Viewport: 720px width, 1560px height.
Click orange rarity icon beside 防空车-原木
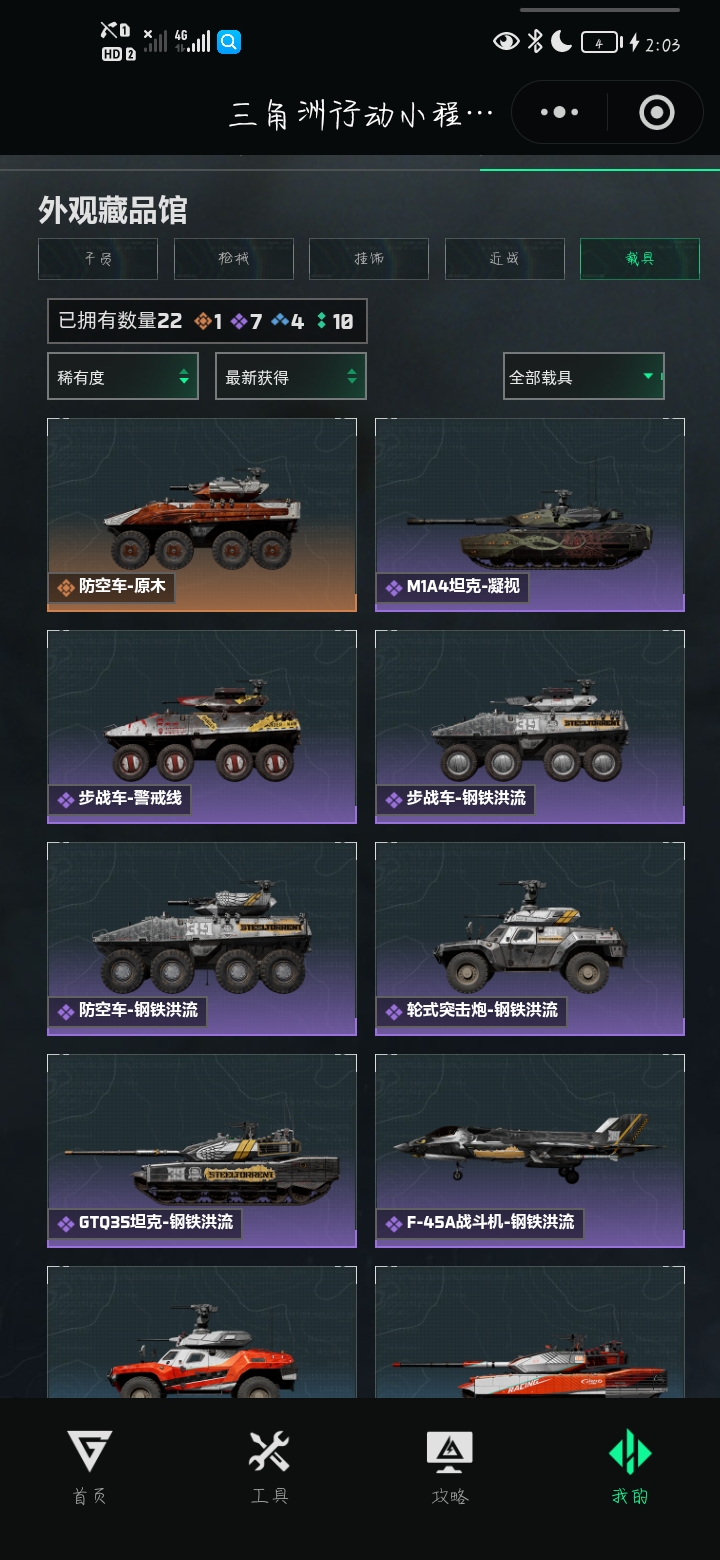coord(66,588)
